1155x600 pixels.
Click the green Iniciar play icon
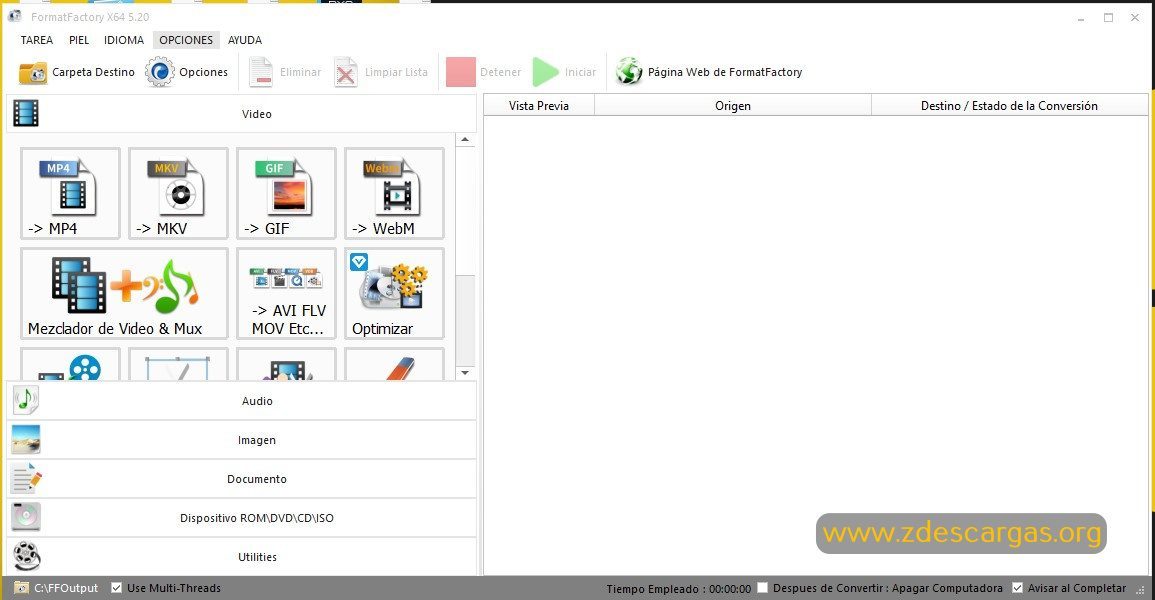point(546,72)
